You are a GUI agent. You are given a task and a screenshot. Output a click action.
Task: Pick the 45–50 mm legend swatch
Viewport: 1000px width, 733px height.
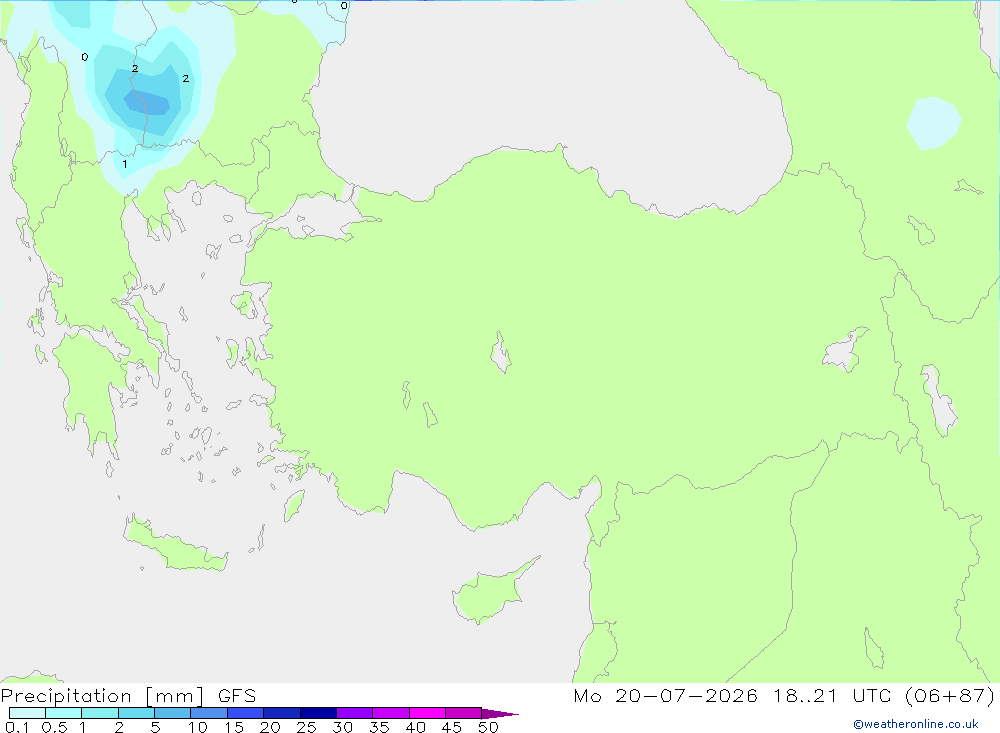click(464, 713)
